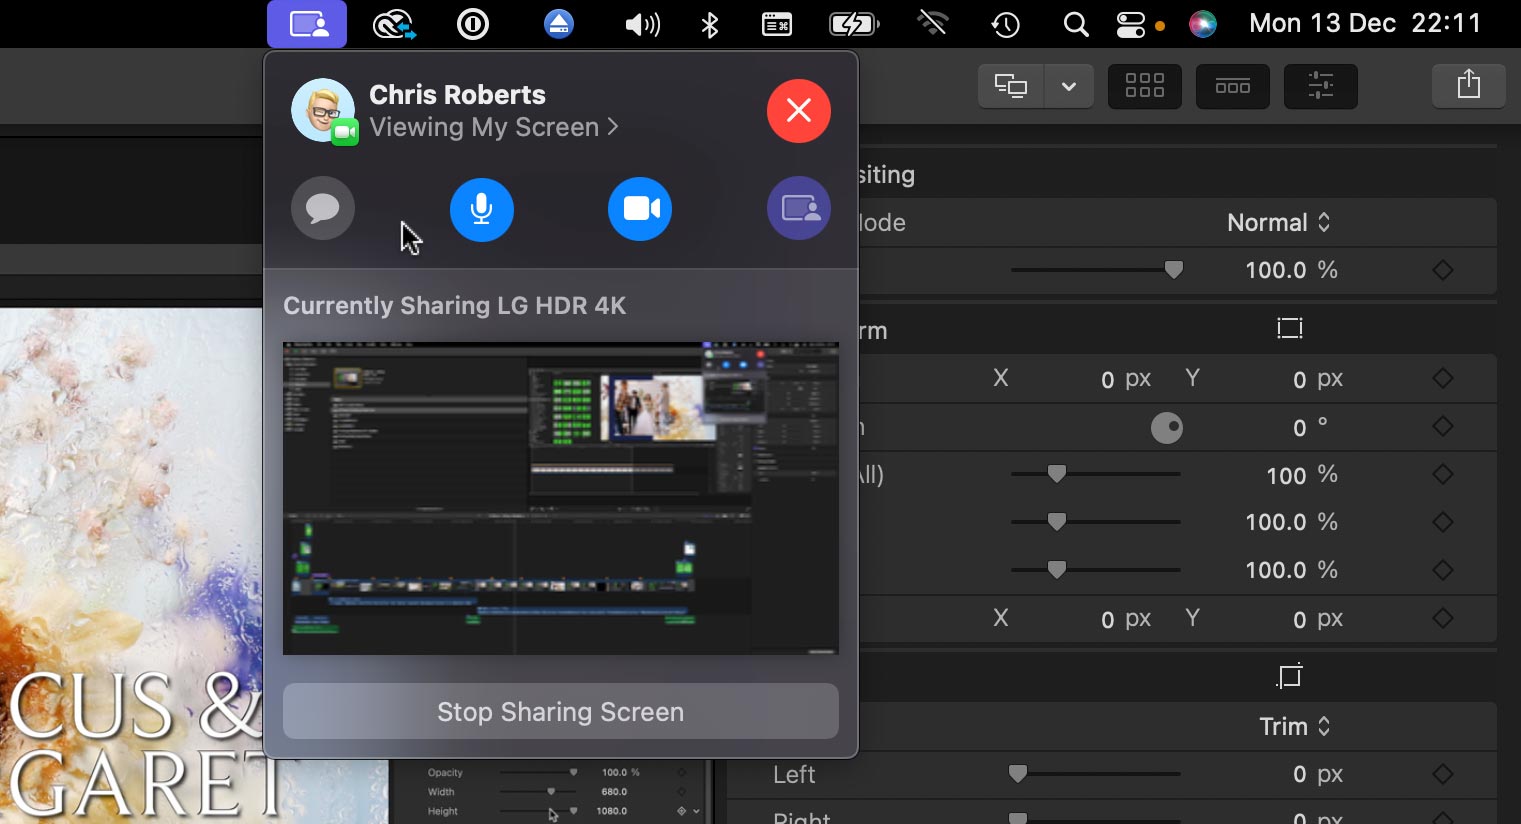The height and width of the screenshot is (824, 1521).
Task: Open the Time Machine menu bar icon
Action: point(1005,24)
